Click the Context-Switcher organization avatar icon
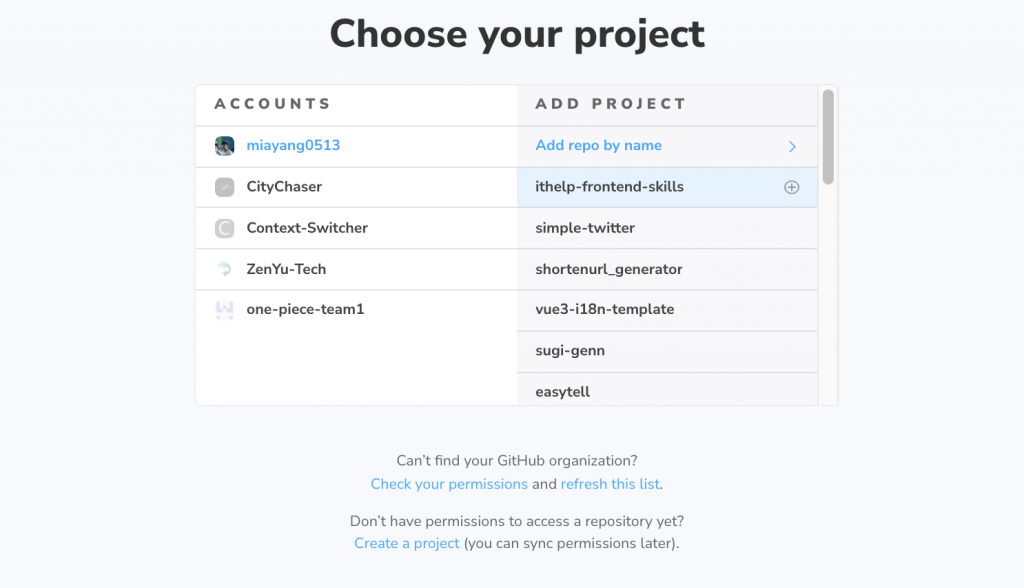 (x=225, y=228)
